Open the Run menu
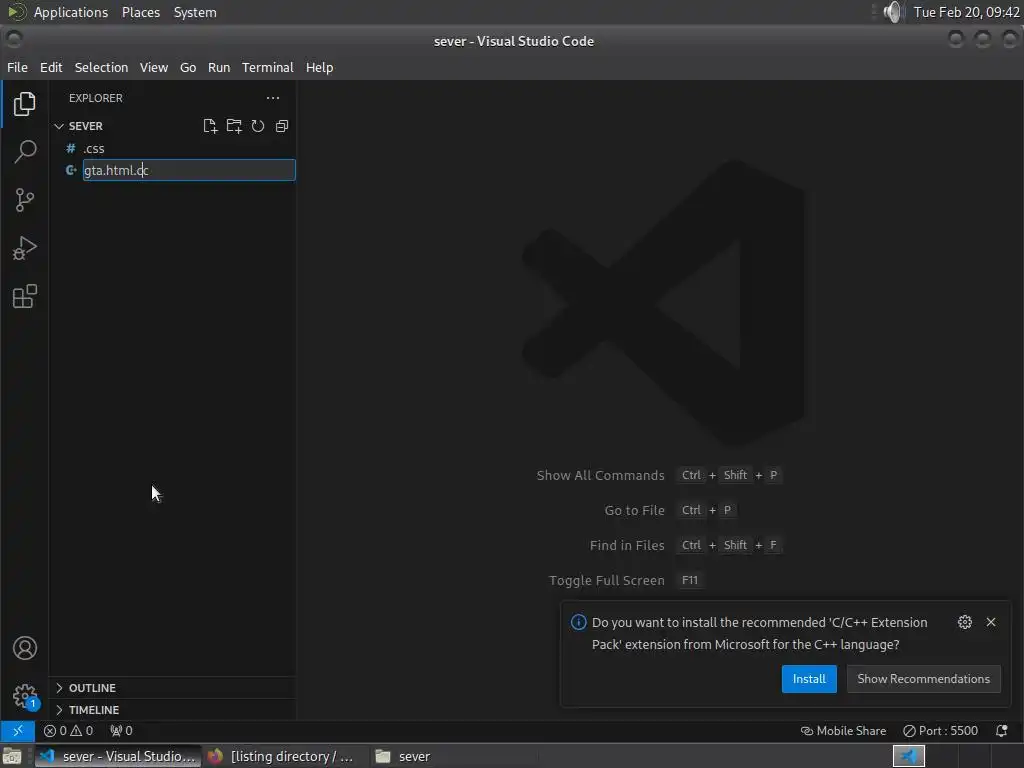Screen dimensions: 1024x768 point(219,67)
